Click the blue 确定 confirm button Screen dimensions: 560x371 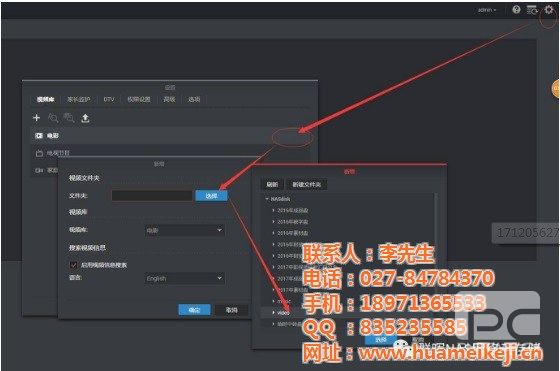click(x=194, y=310)
